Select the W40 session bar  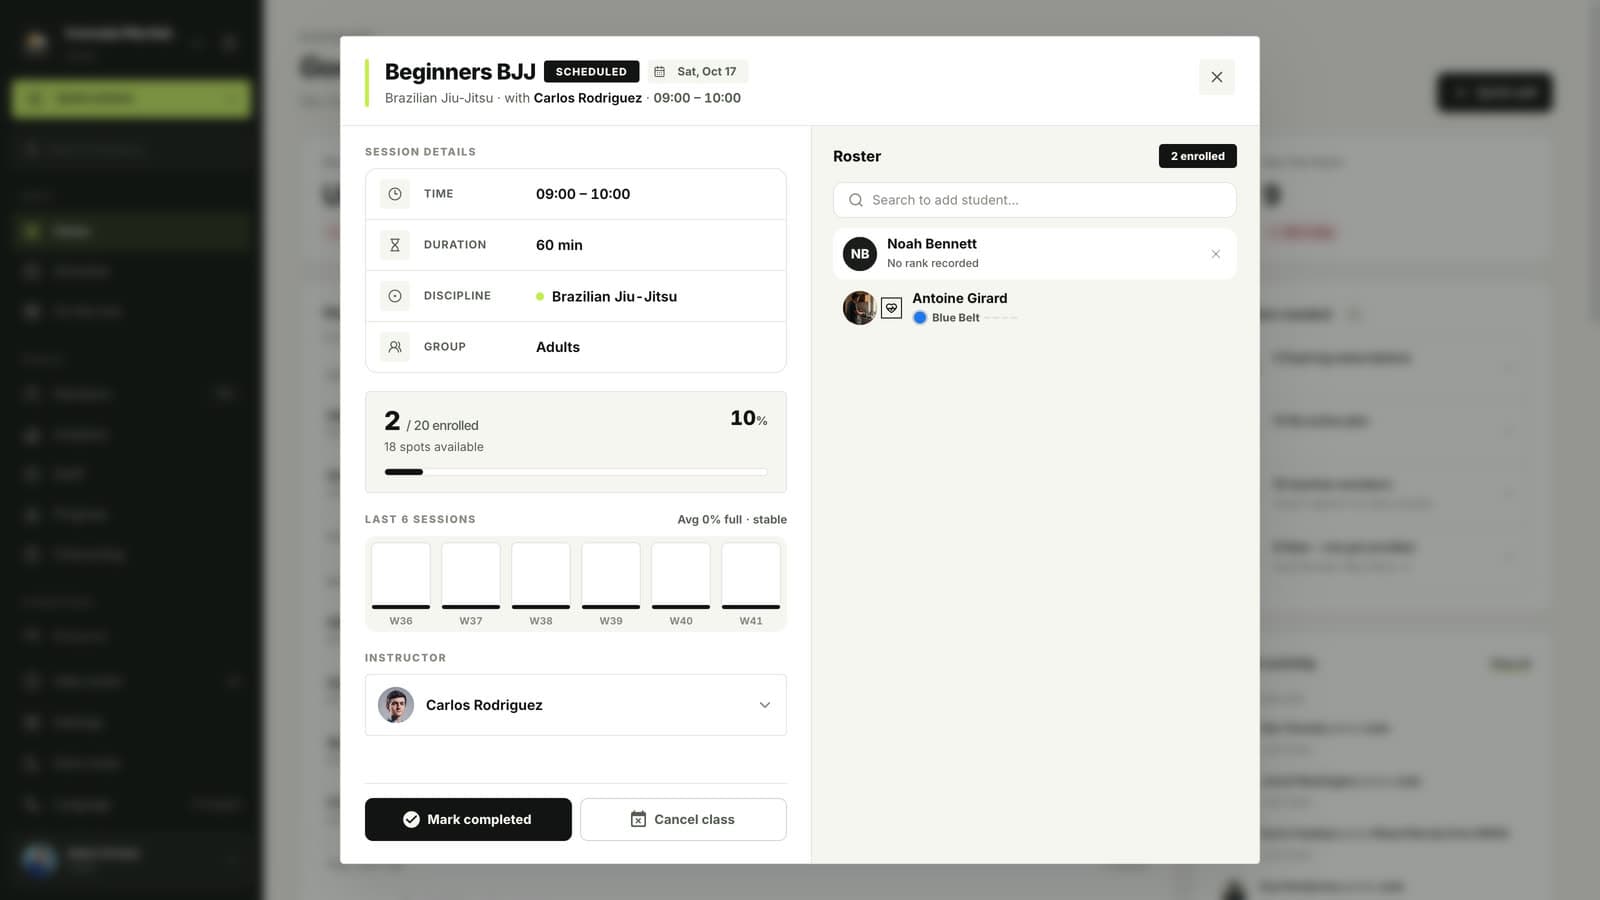coord(681,576)
